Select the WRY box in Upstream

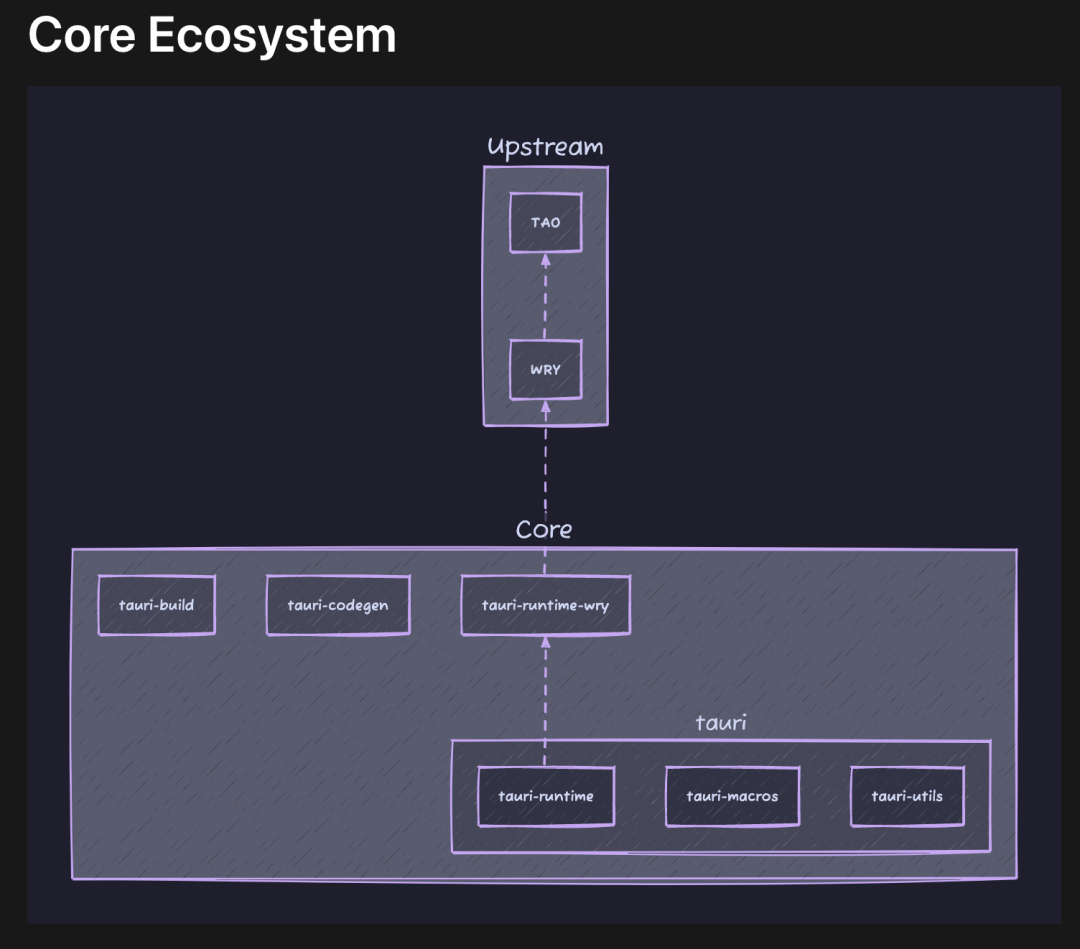pos(546,369)
